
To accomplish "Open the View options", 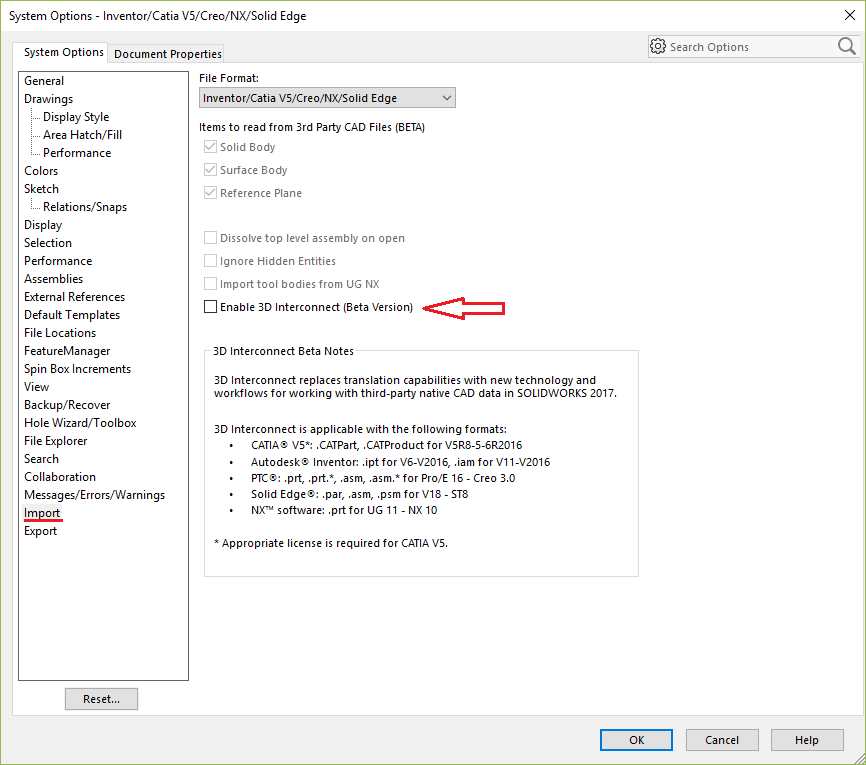I will coord(36,387).
